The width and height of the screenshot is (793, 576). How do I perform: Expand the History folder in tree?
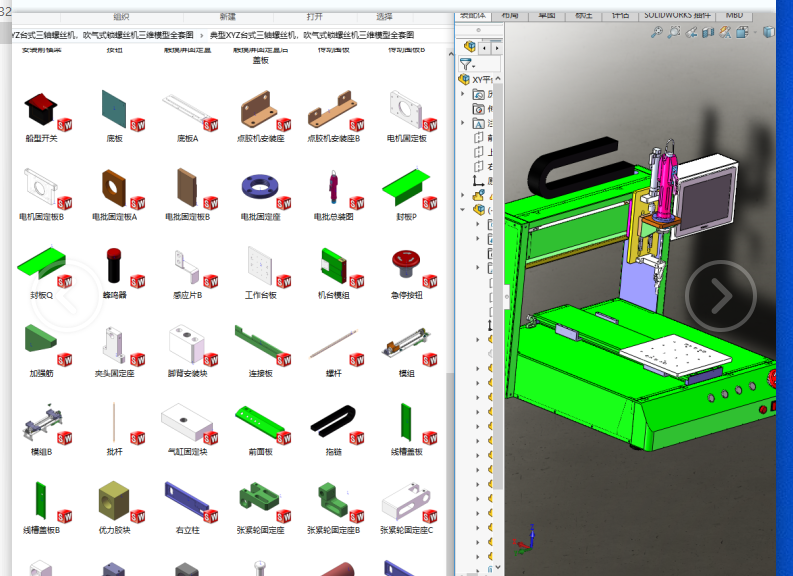tap(462, 94)
